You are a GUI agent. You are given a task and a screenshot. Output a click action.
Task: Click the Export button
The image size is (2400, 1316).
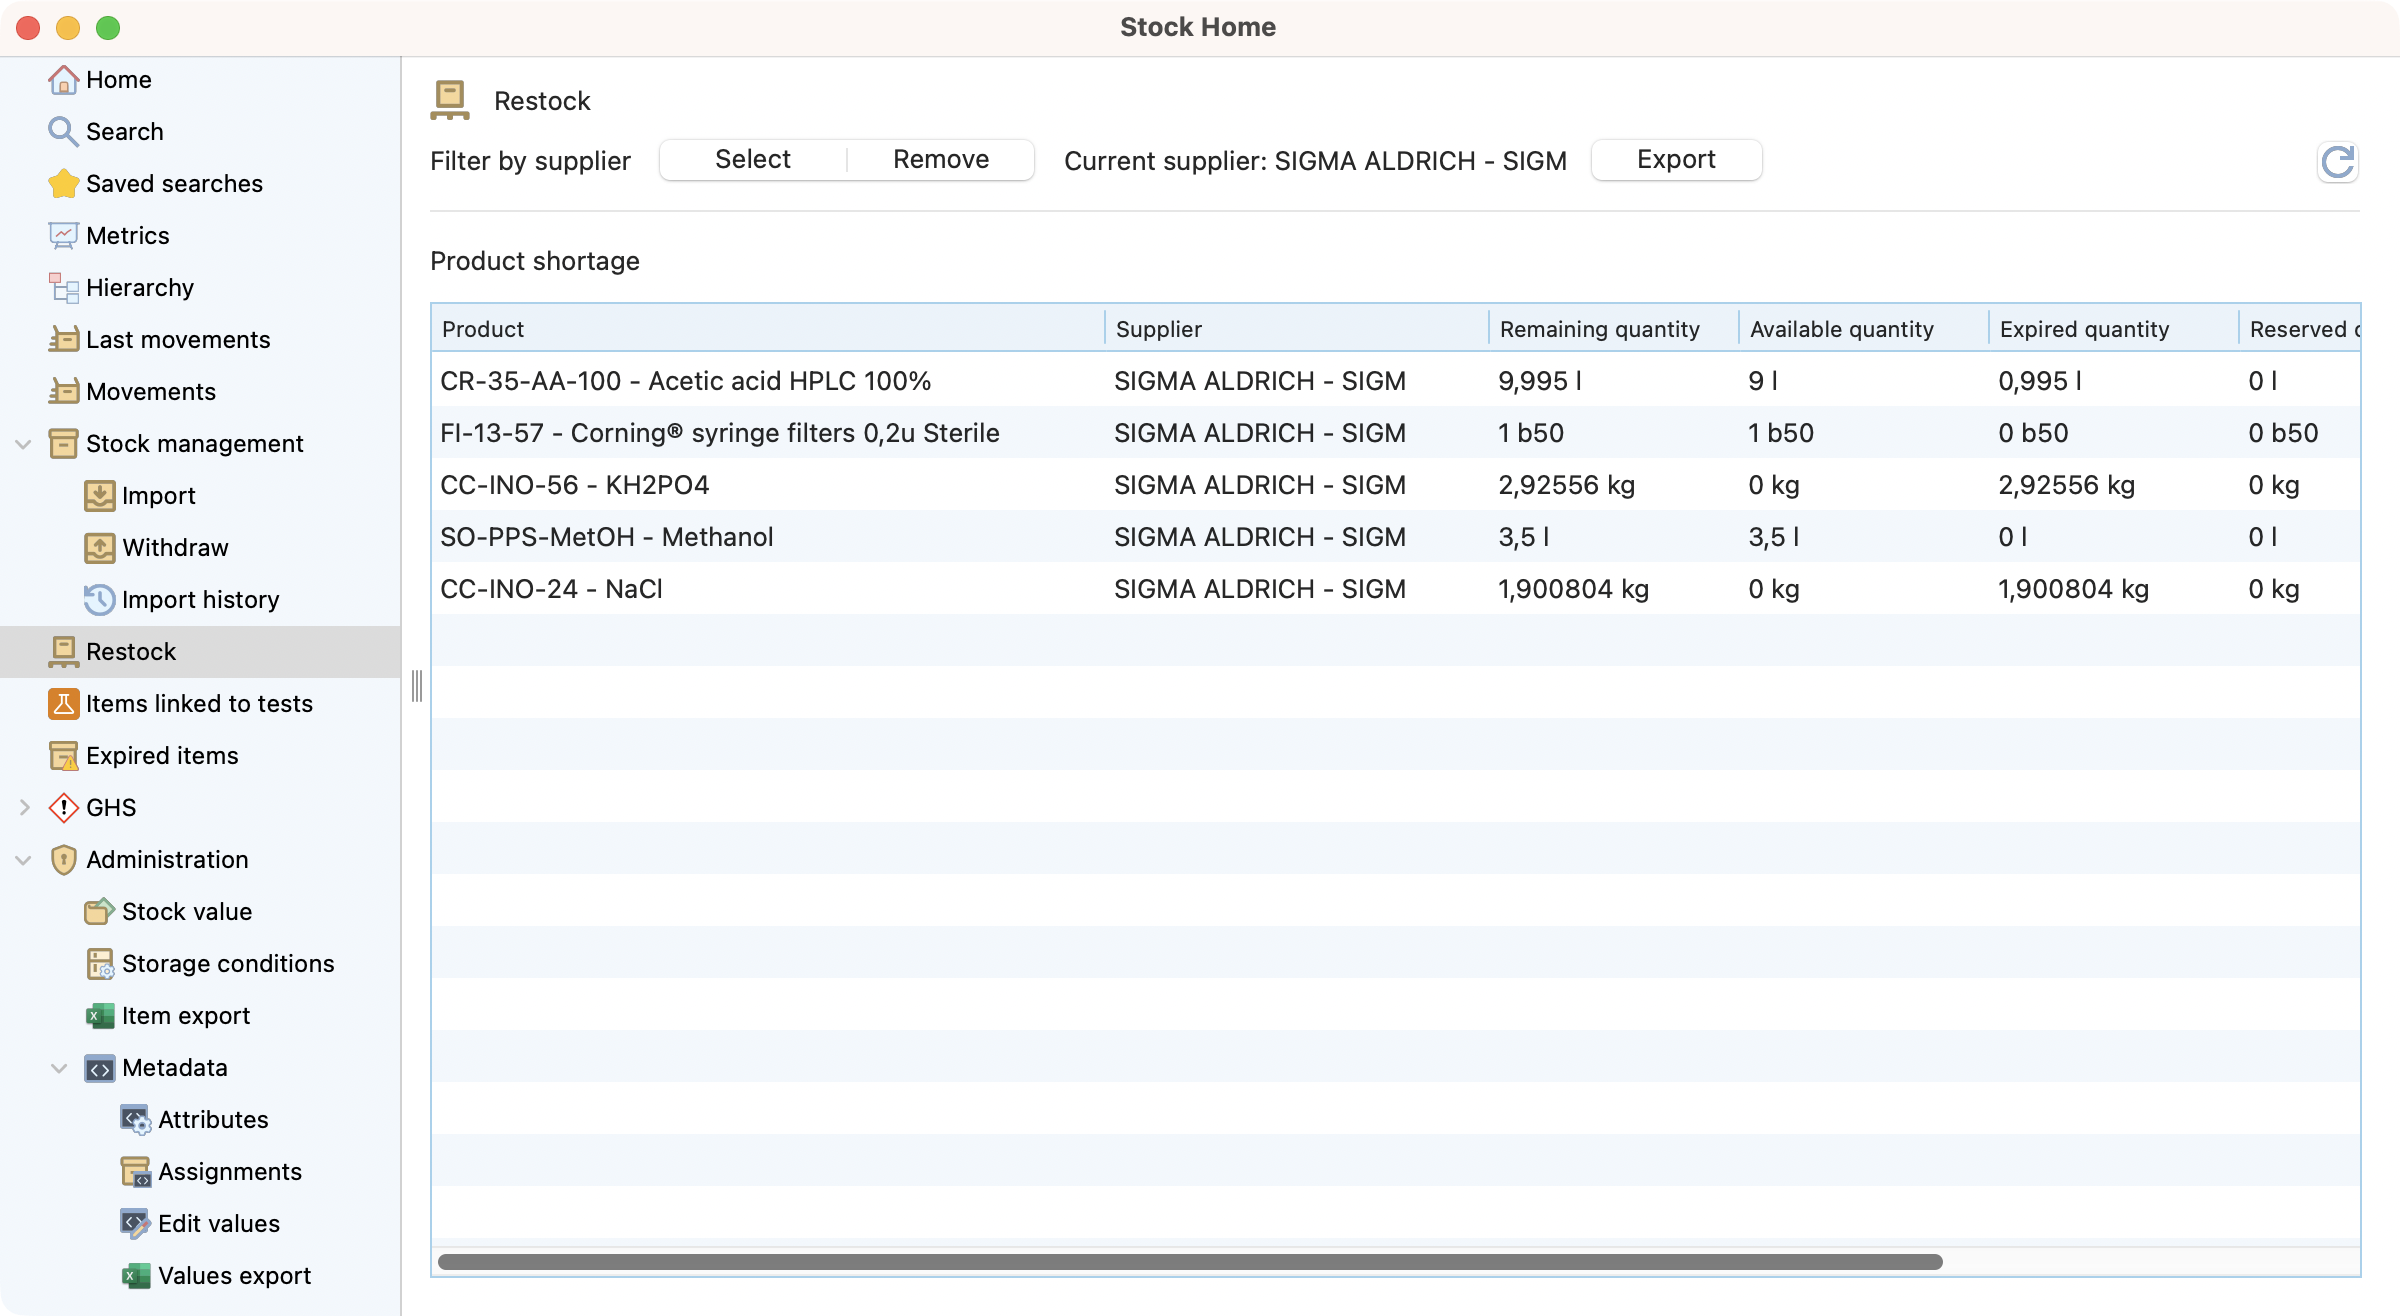point(1676,160)
